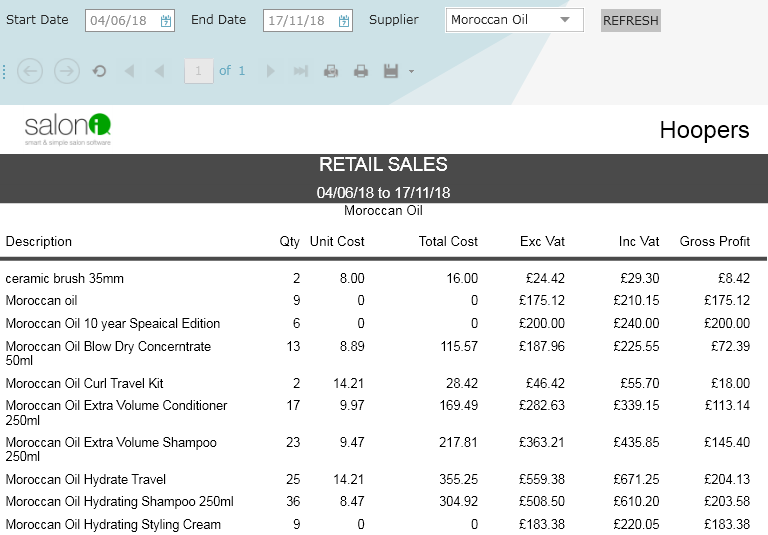Viewport: 768px width, 535px height.
Task: Click the £113.14 gross profit value
Action: tap(727, 406)
